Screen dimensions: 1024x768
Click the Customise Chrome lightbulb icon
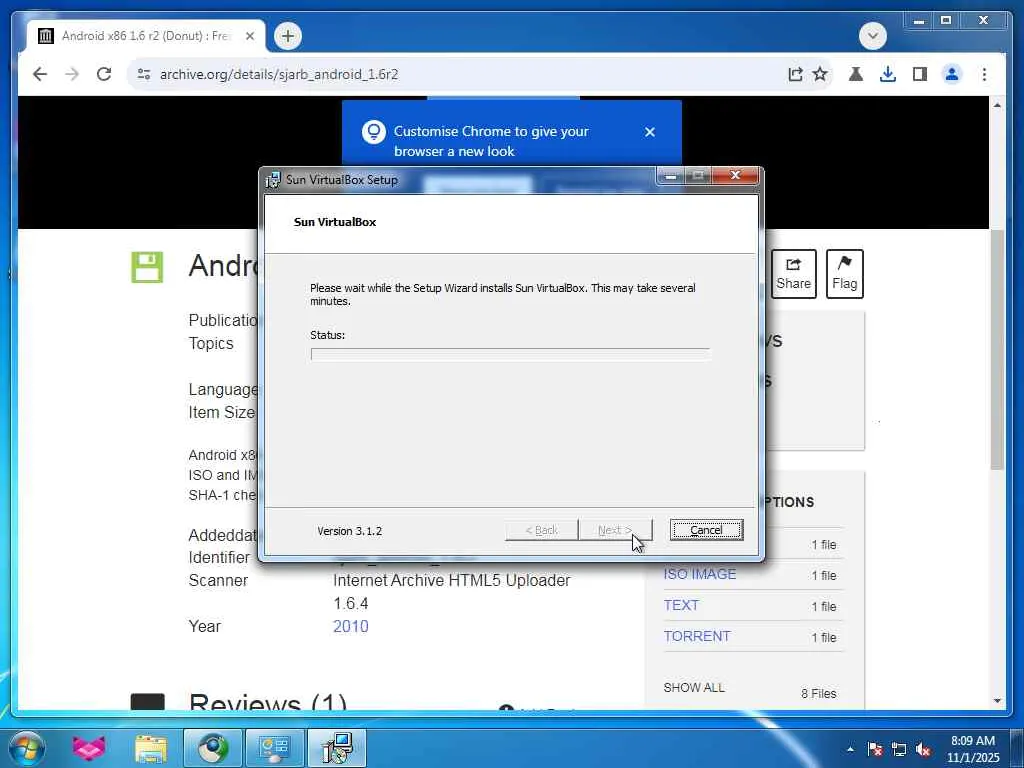coord(374,132)
